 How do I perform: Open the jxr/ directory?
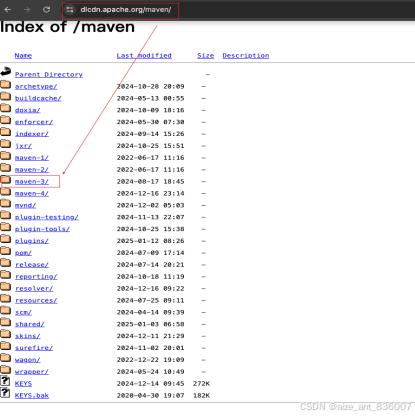pyautogui.click(x=23, y=146)
